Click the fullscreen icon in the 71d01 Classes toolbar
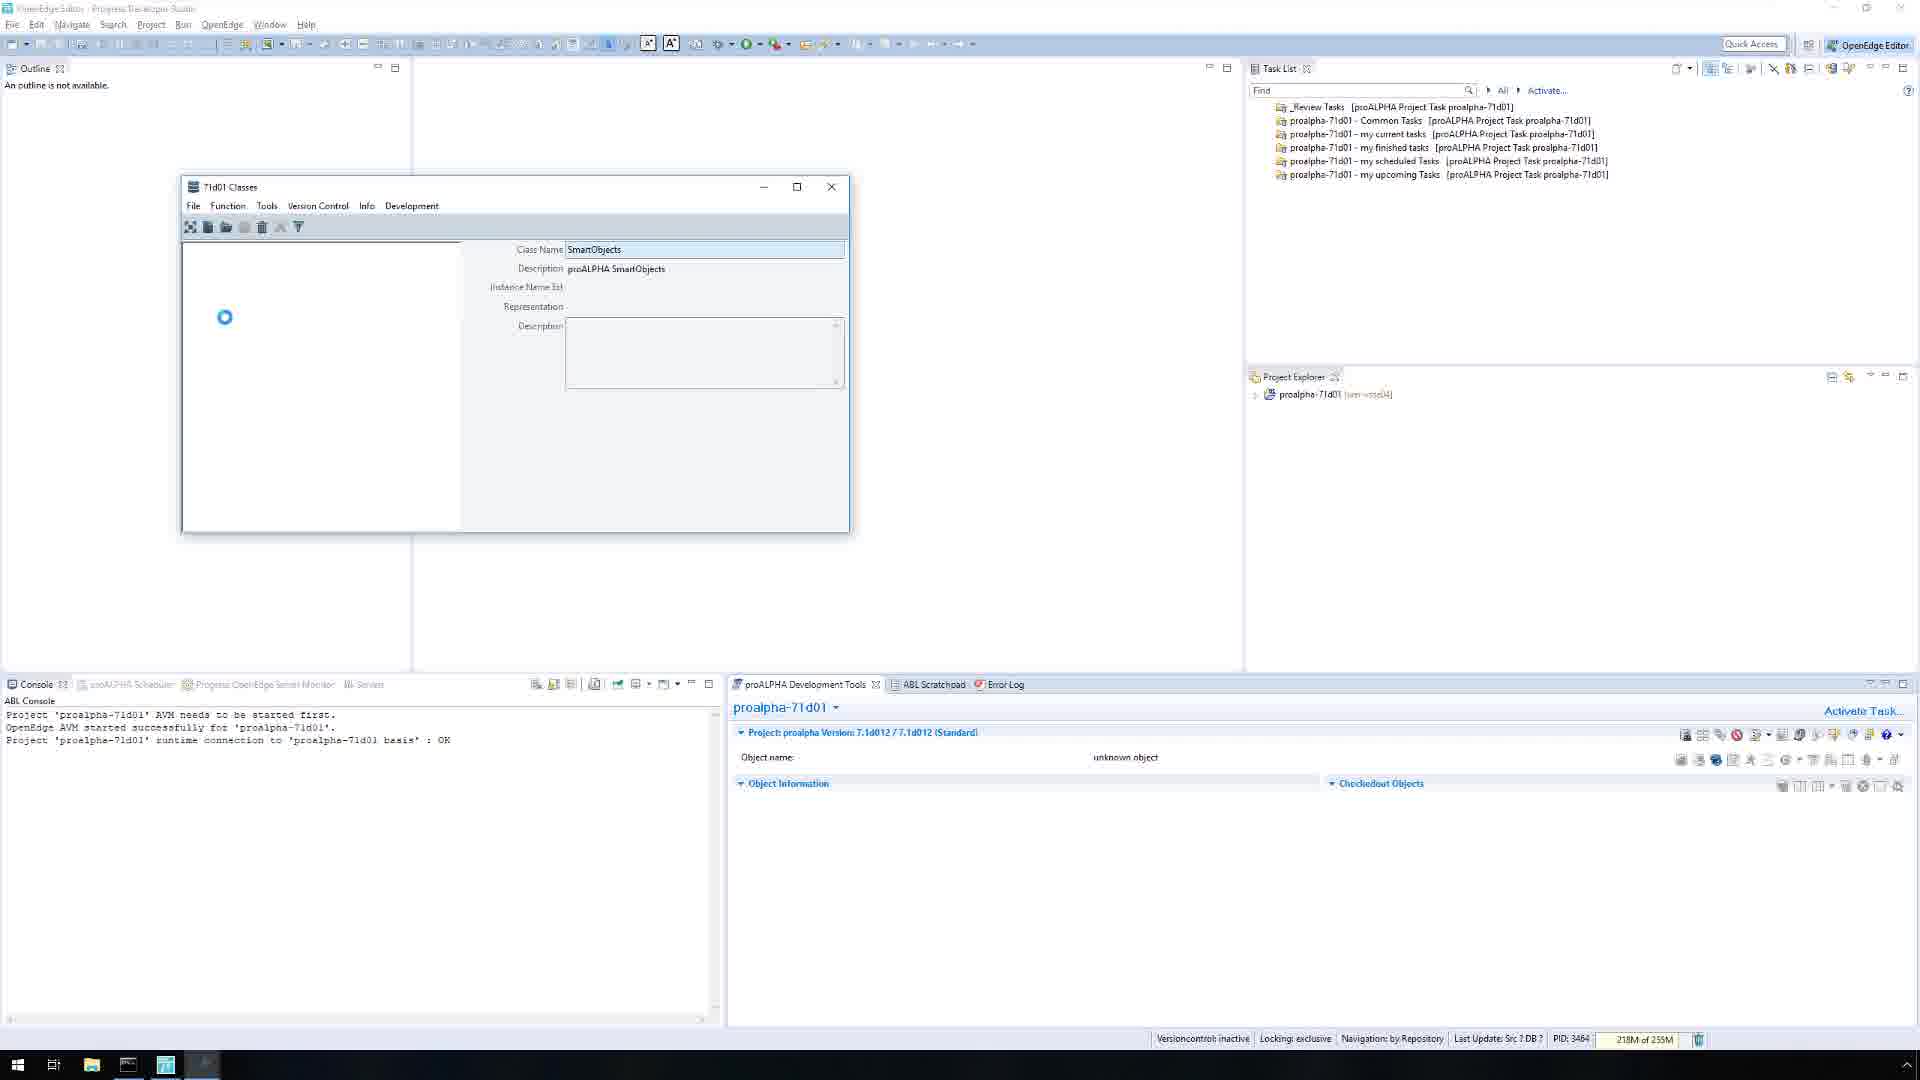This screenshot has width=1920, height=1080. pyautogui.click(x=190, y=228)
